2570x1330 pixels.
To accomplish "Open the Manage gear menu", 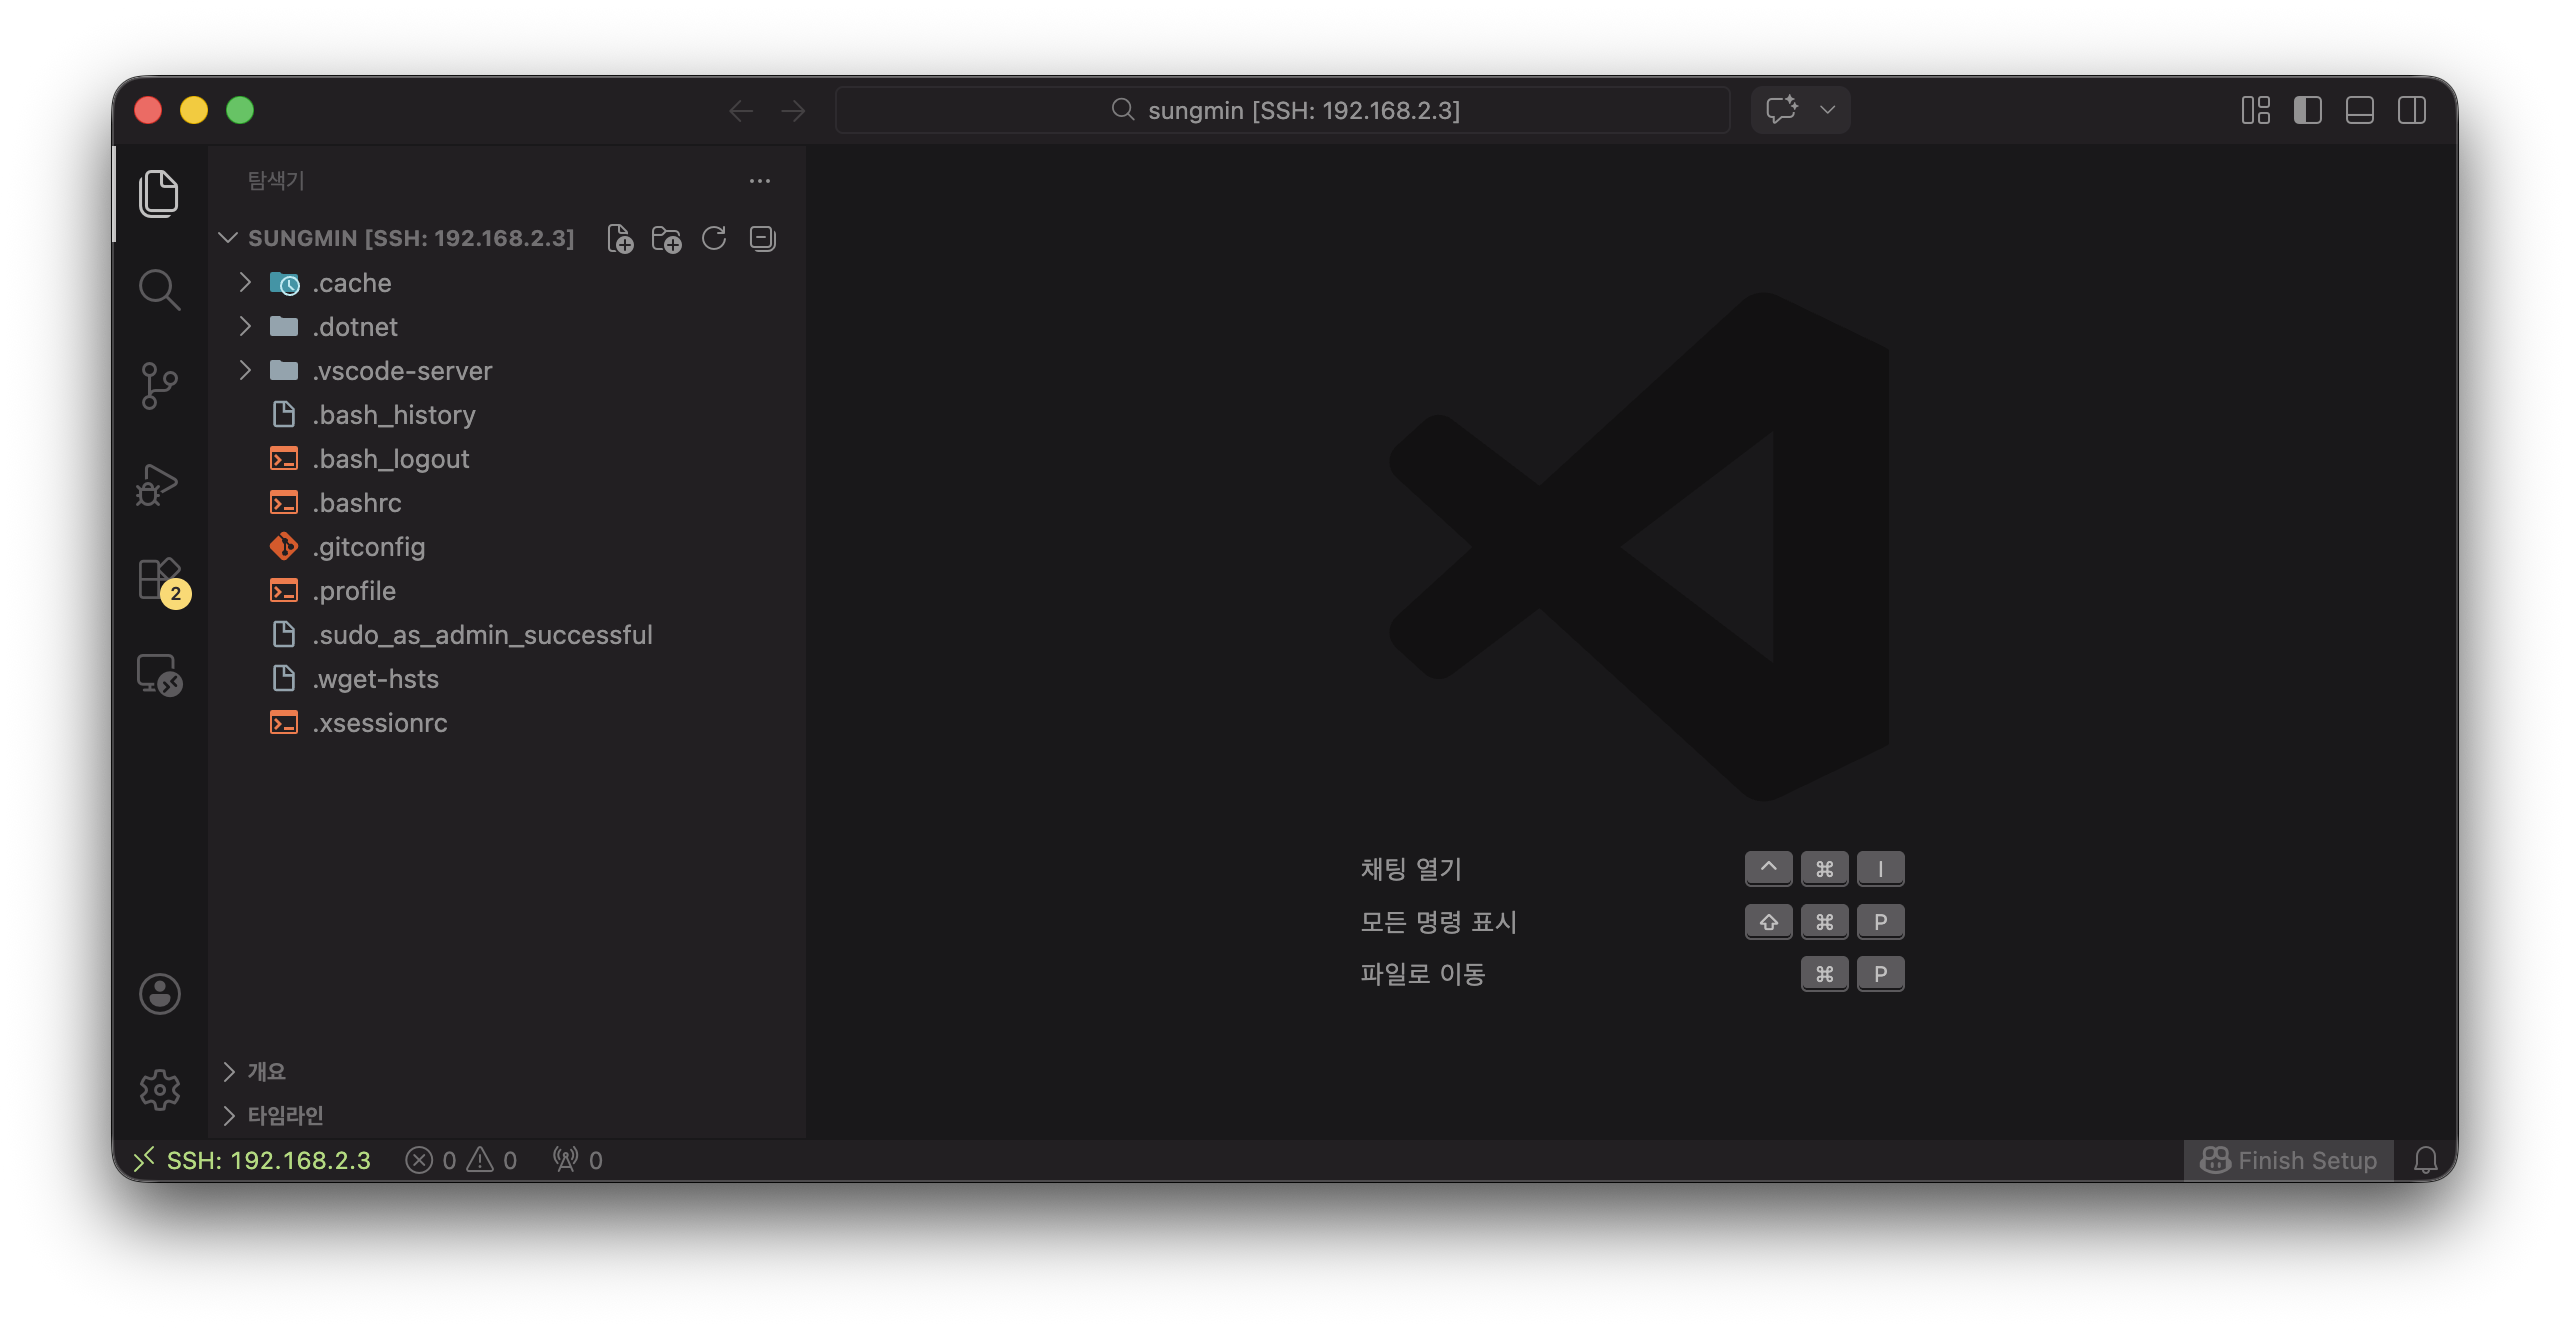I will click(x=159, y=1089).
